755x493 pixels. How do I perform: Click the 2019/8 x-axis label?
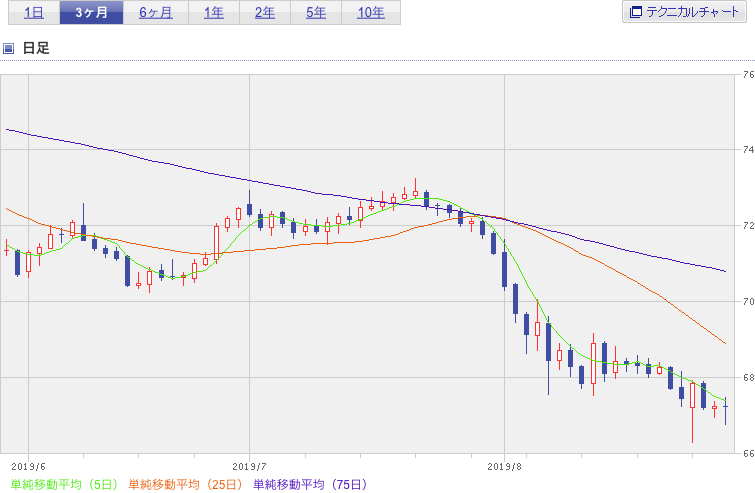tap(505, 467)
